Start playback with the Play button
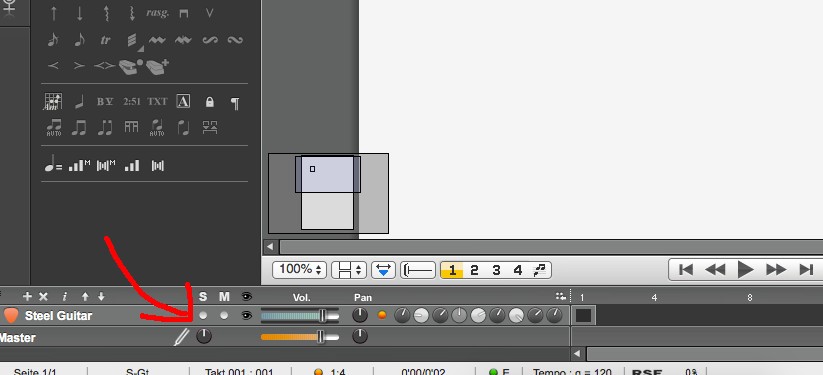The height and width of the screenshot is (375, 823). tap(745, 269)
